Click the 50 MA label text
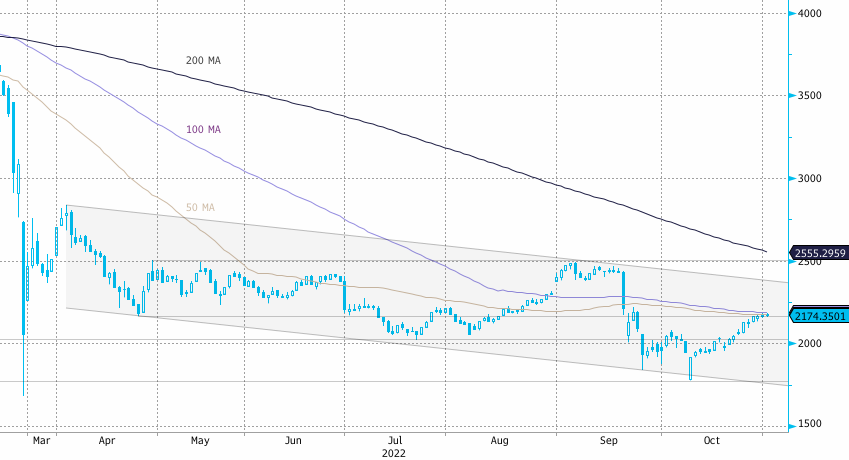This screenshot has height=460, width=849. [x=200, y=208]
